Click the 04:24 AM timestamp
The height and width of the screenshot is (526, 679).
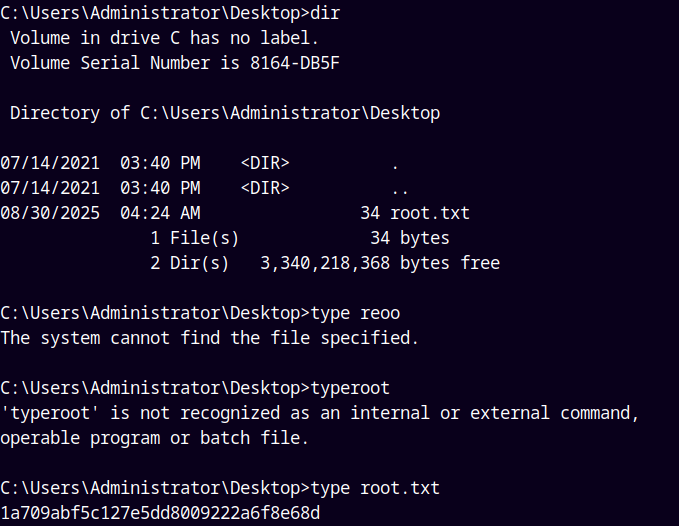tap(160, 213)
